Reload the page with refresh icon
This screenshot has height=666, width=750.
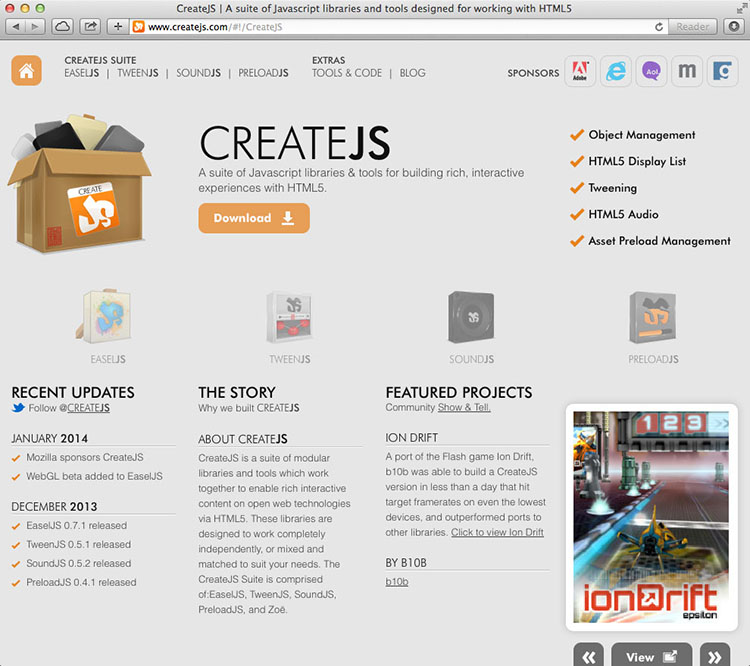(x=659, y=27)
